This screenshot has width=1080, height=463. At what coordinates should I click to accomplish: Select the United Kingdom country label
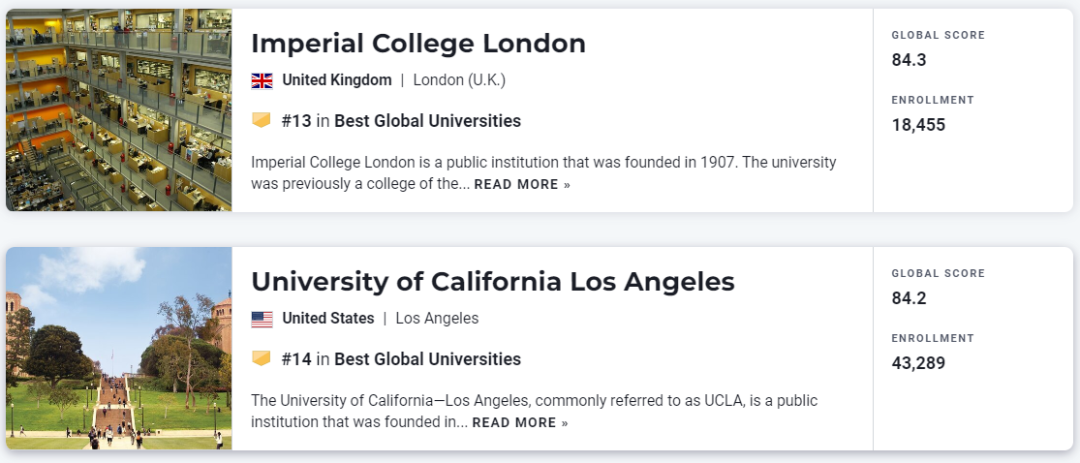coord(337,81)
